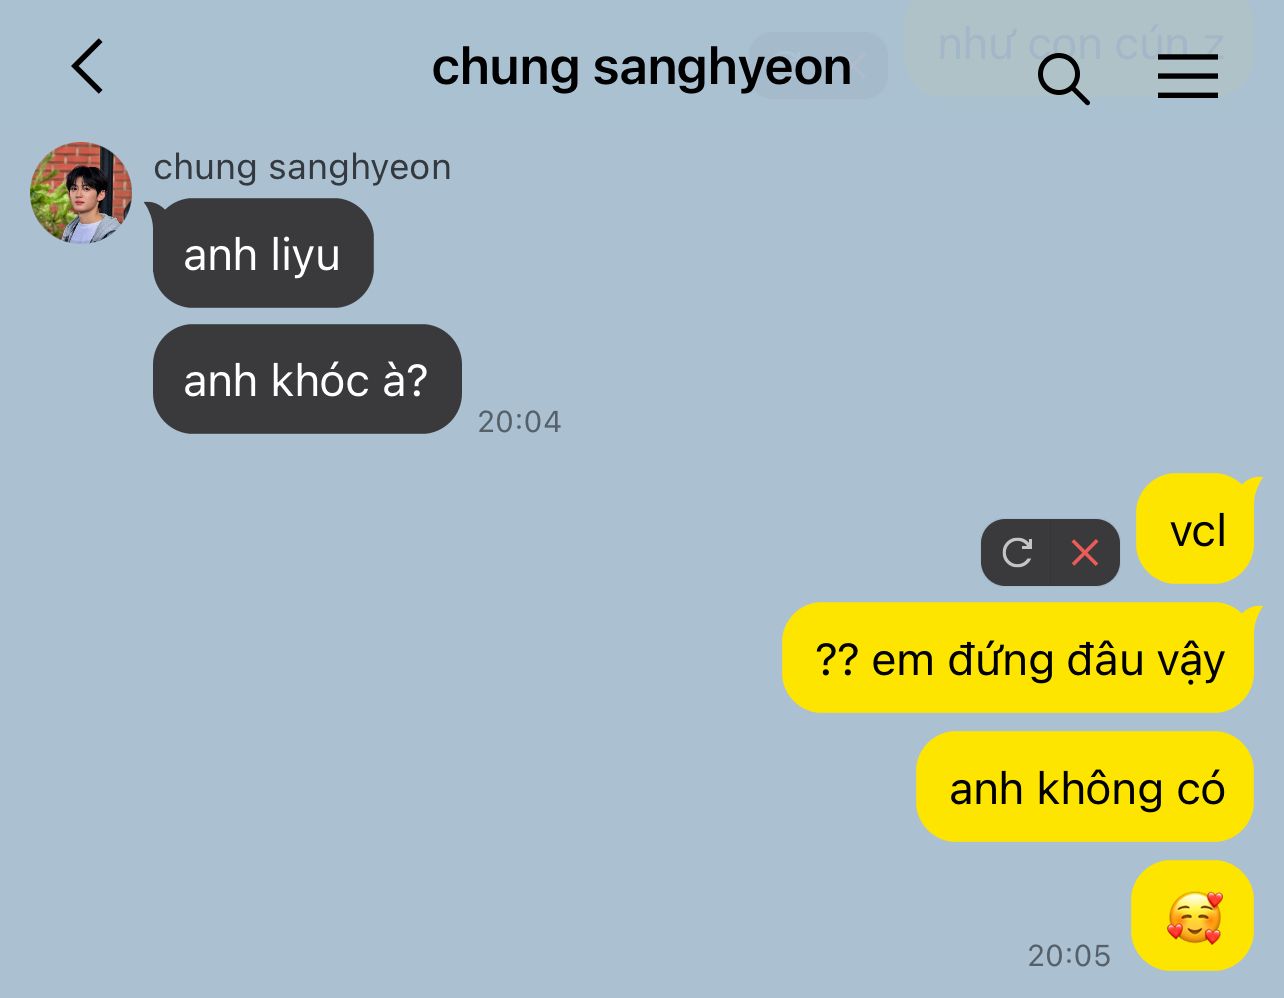Tap the smiling face with hearts emoji message

(x=1193, y=916)
